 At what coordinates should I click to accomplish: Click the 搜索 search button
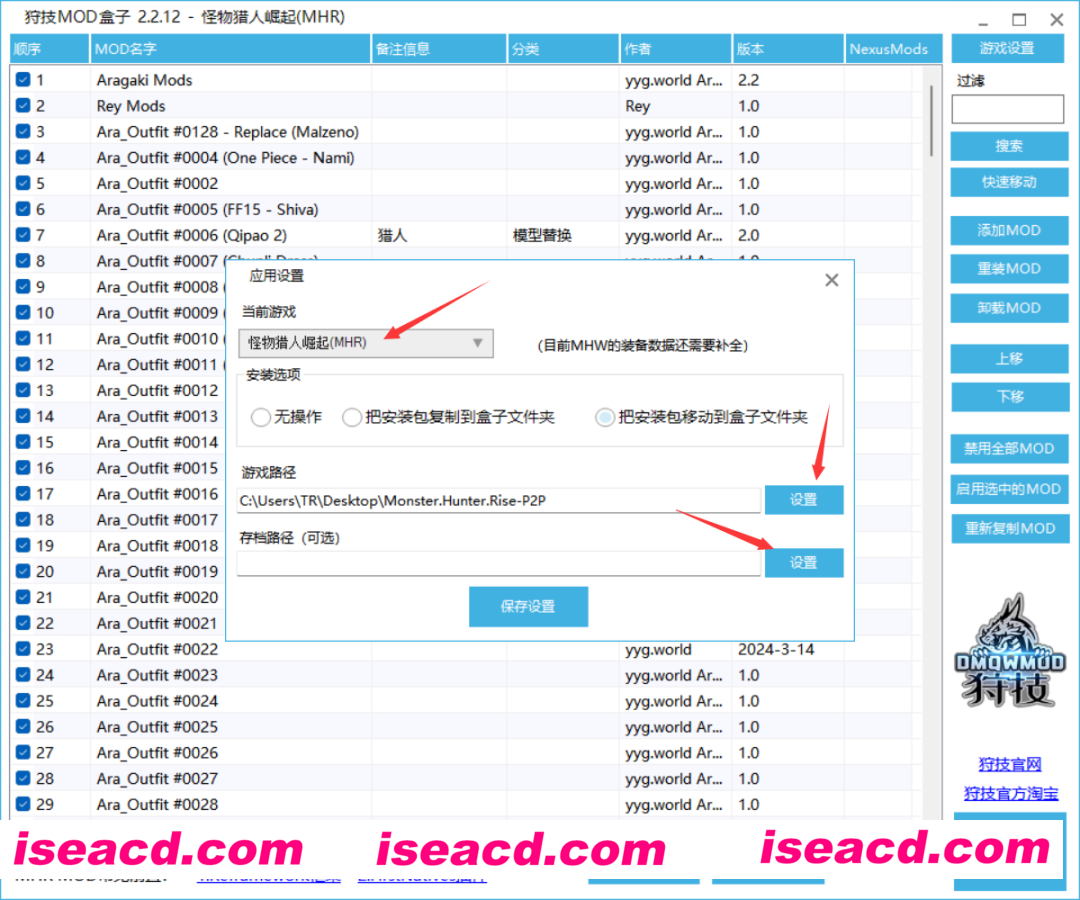pyautogui.click(x=1008, y=146)
